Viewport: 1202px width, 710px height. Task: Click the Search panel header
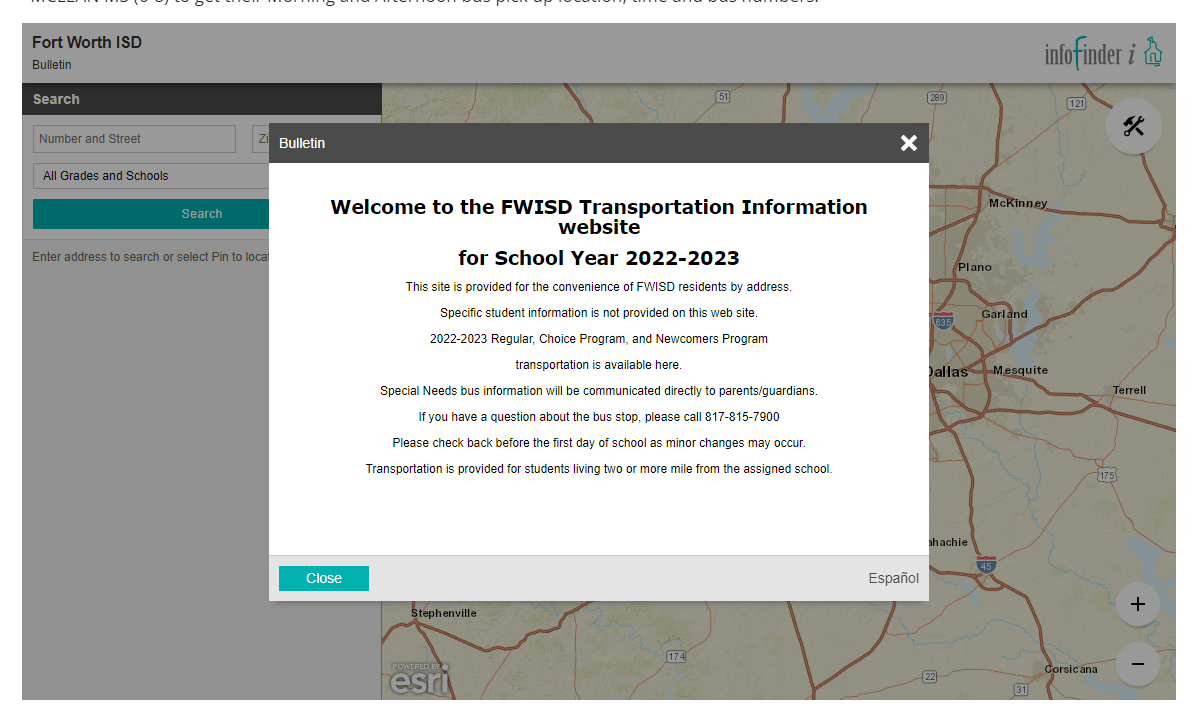tap(201, 99)
